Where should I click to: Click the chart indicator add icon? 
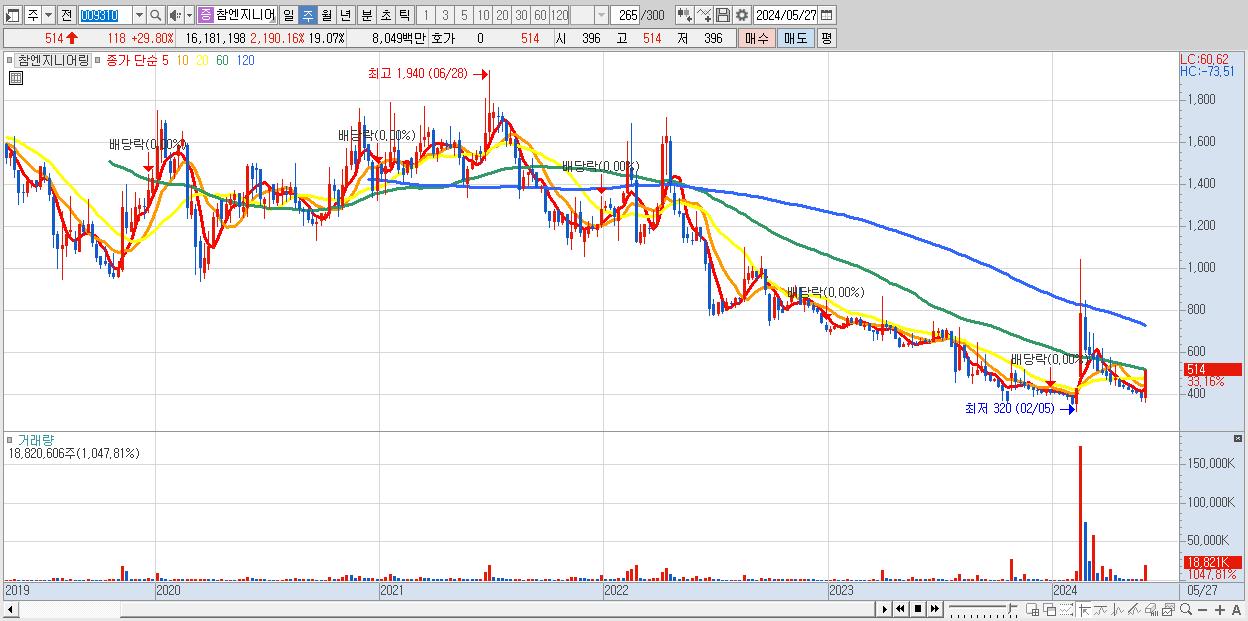(x=685, y=15)
